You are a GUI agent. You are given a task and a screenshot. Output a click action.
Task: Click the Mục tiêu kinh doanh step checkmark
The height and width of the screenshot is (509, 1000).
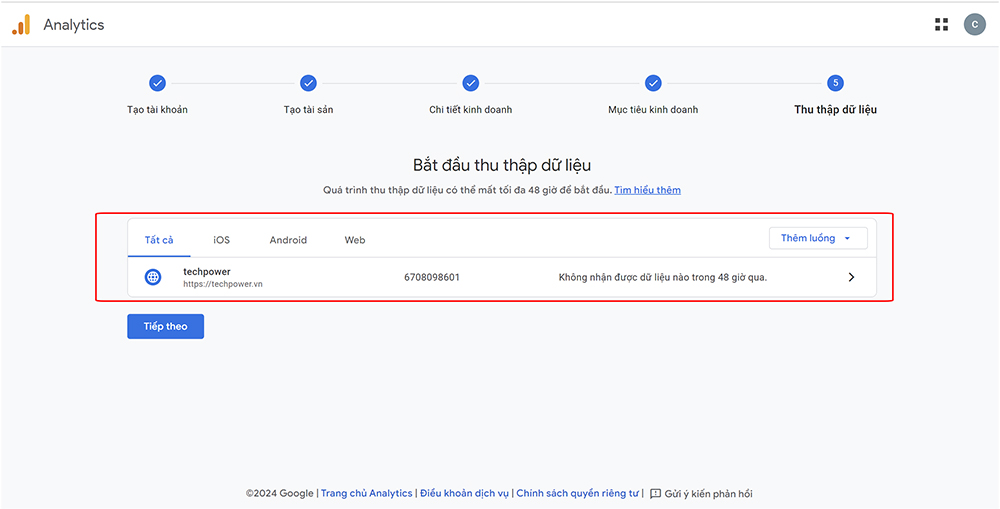[x=653, y=83]
